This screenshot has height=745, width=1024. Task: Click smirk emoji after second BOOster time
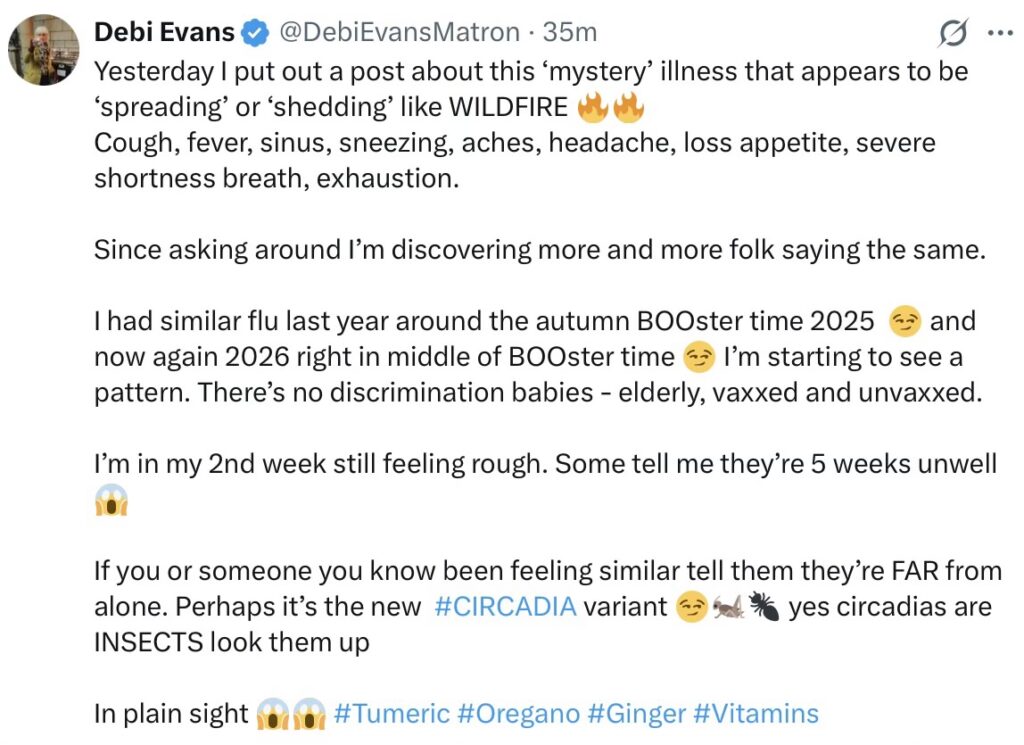tap(697, 356)
